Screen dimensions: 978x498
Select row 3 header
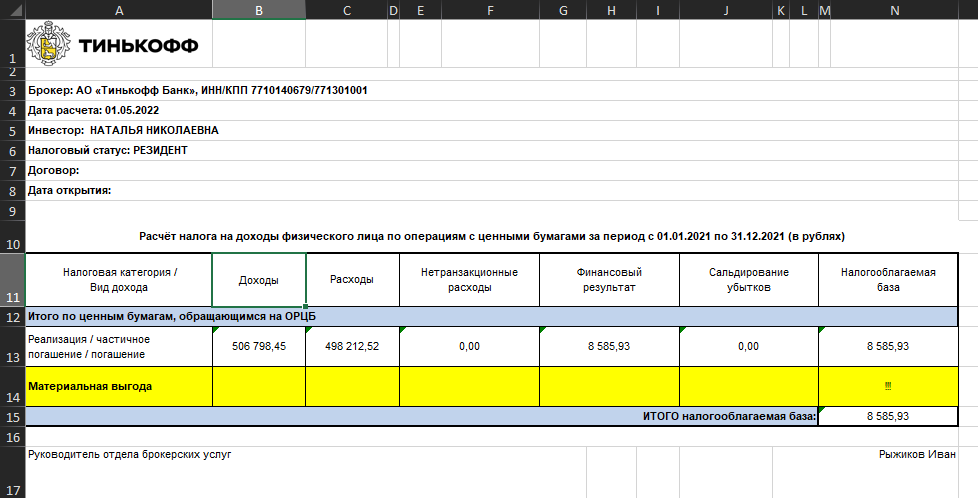(x=12, y=90)
